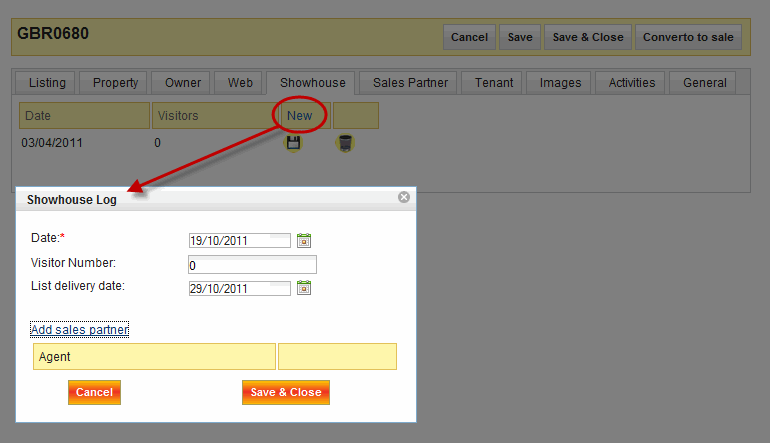770x443 pixels.
Task: Click into the Visitor Number field
Action: pyautogui.click(x=252, y=265)
